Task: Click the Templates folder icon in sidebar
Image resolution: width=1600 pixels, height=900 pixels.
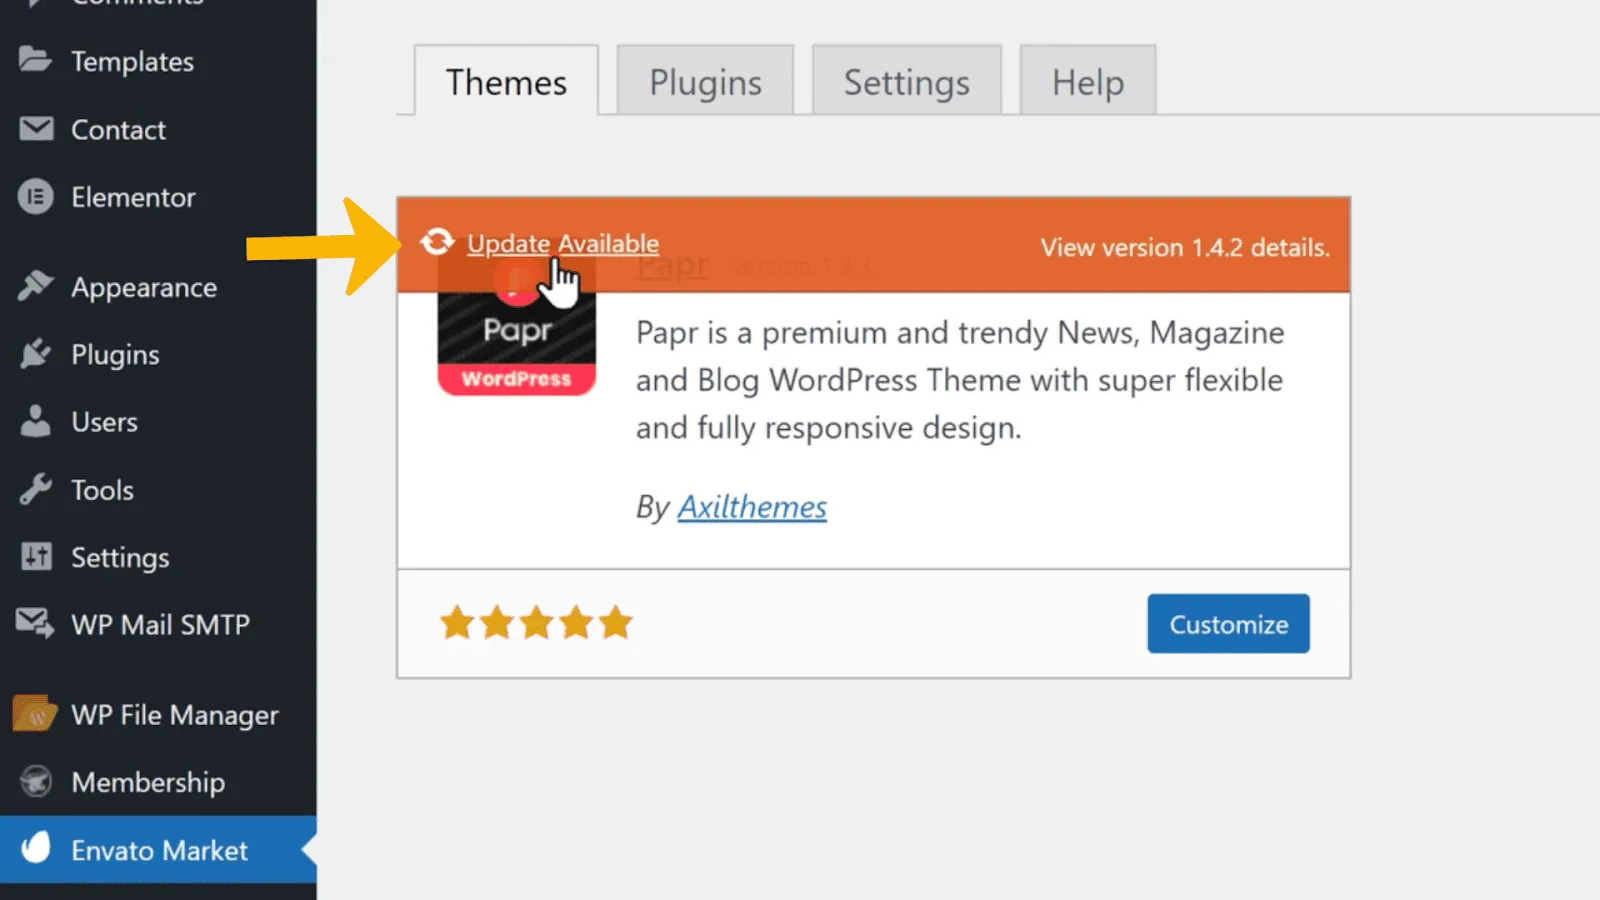Action: tap(35, 60)
